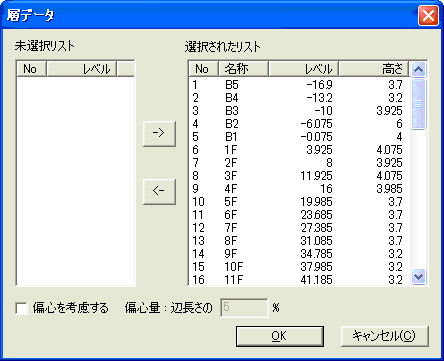This screenshot has height=361, width=444.
Task: Select the 6F row
Action: point(299,215)
